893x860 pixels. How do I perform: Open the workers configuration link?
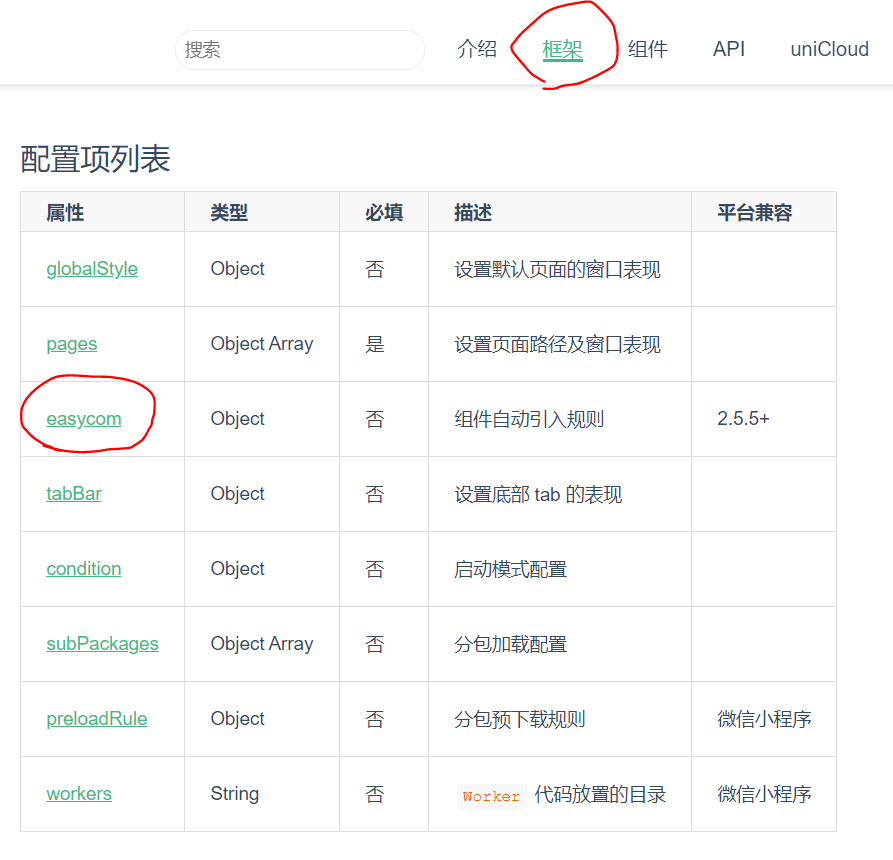[x=78, y=793]
